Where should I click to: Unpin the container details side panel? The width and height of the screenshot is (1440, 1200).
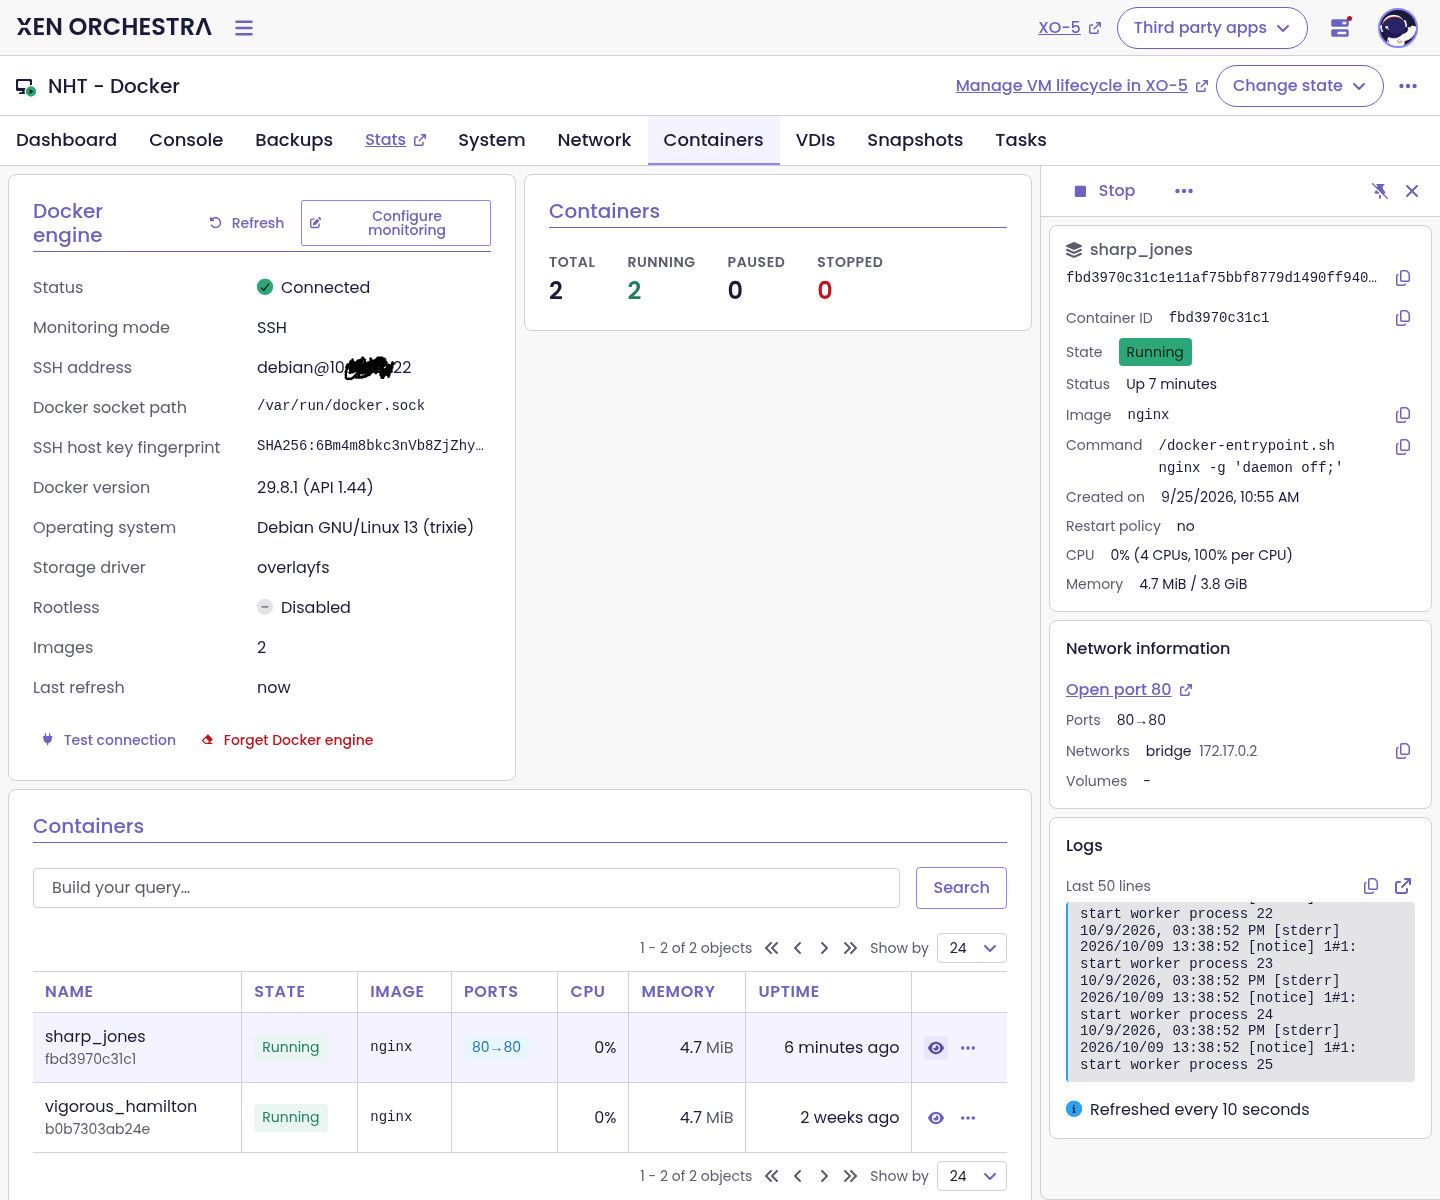coord(1380,191)
